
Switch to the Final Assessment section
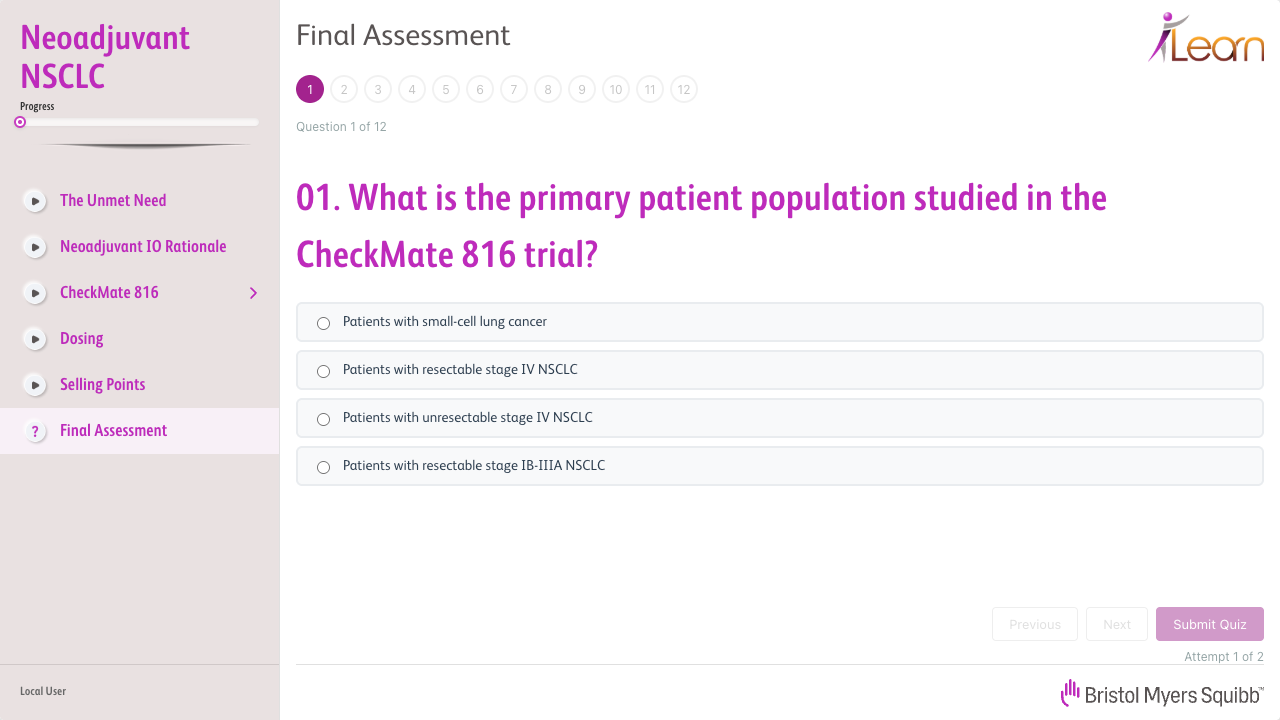click(113, 430)
